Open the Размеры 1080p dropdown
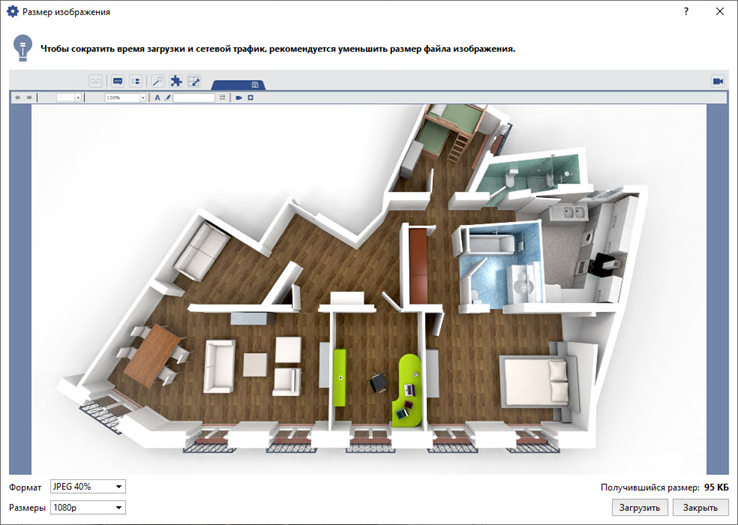 (x=88, y=508)
